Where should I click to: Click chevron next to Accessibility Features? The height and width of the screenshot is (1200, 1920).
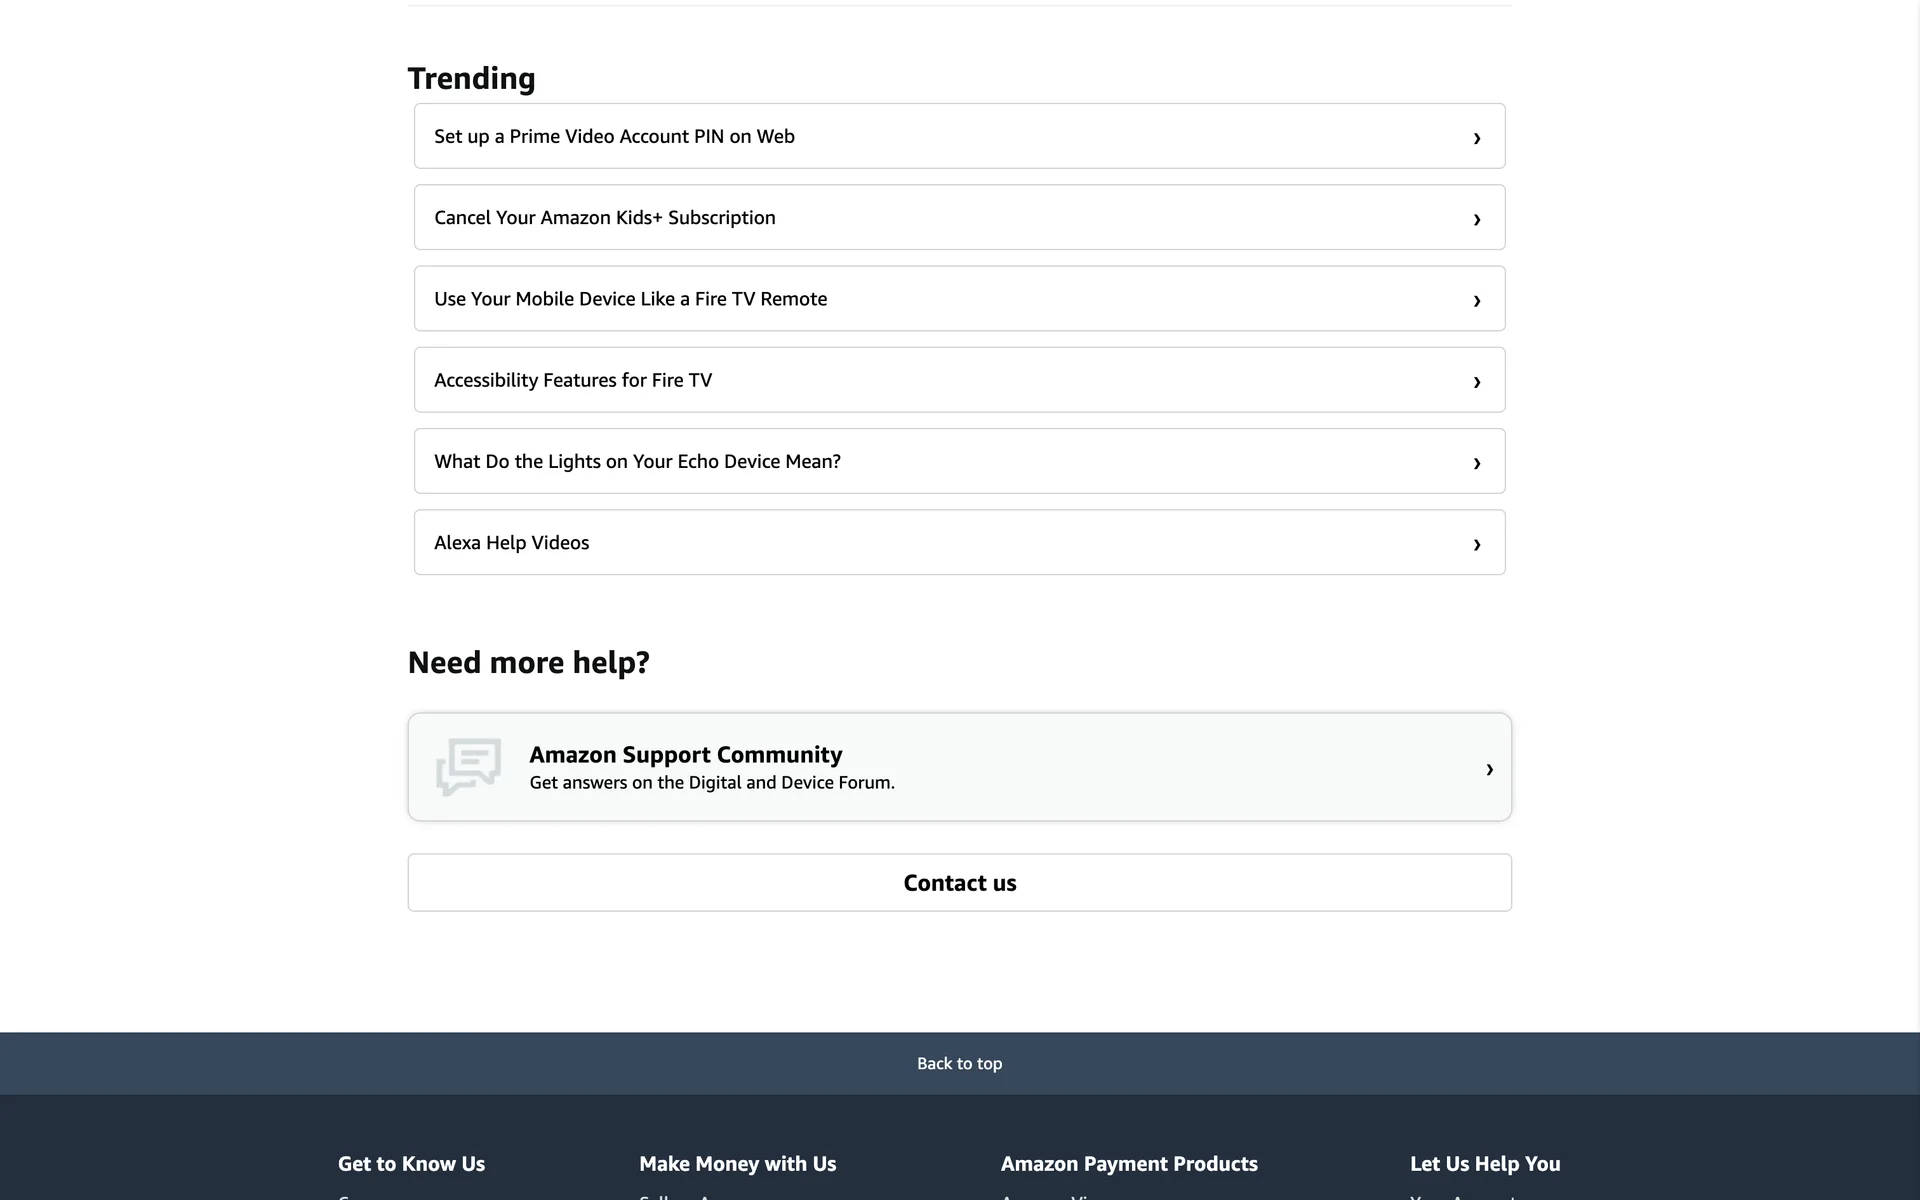tap(1476, 381)
